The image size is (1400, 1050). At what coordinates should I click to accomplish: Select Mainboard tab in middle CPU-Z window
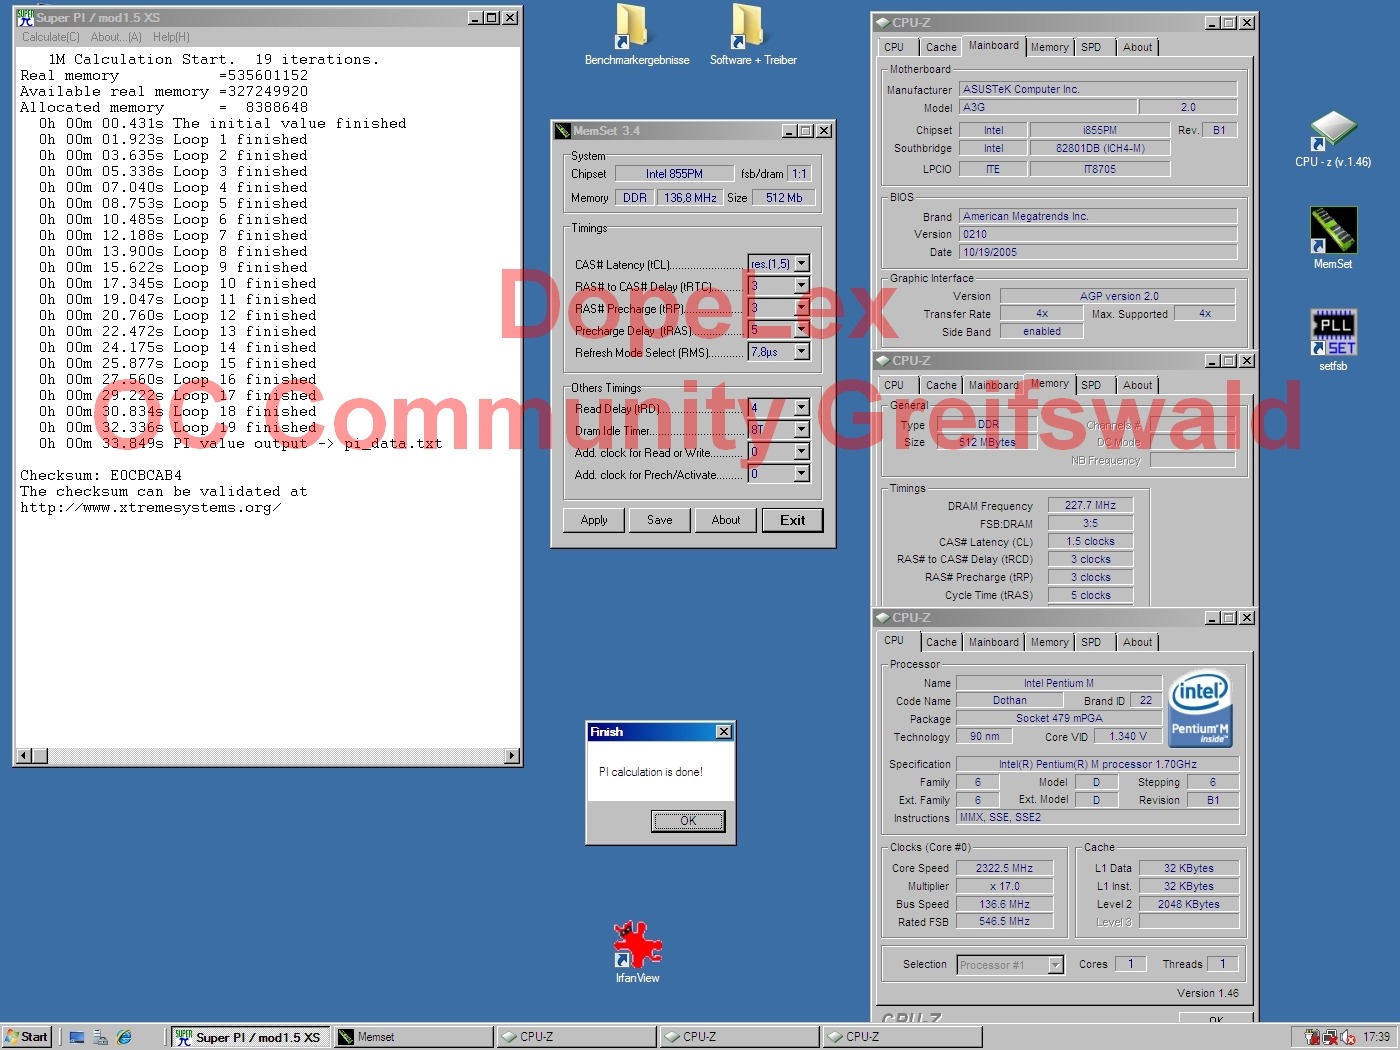pos(993,385)
